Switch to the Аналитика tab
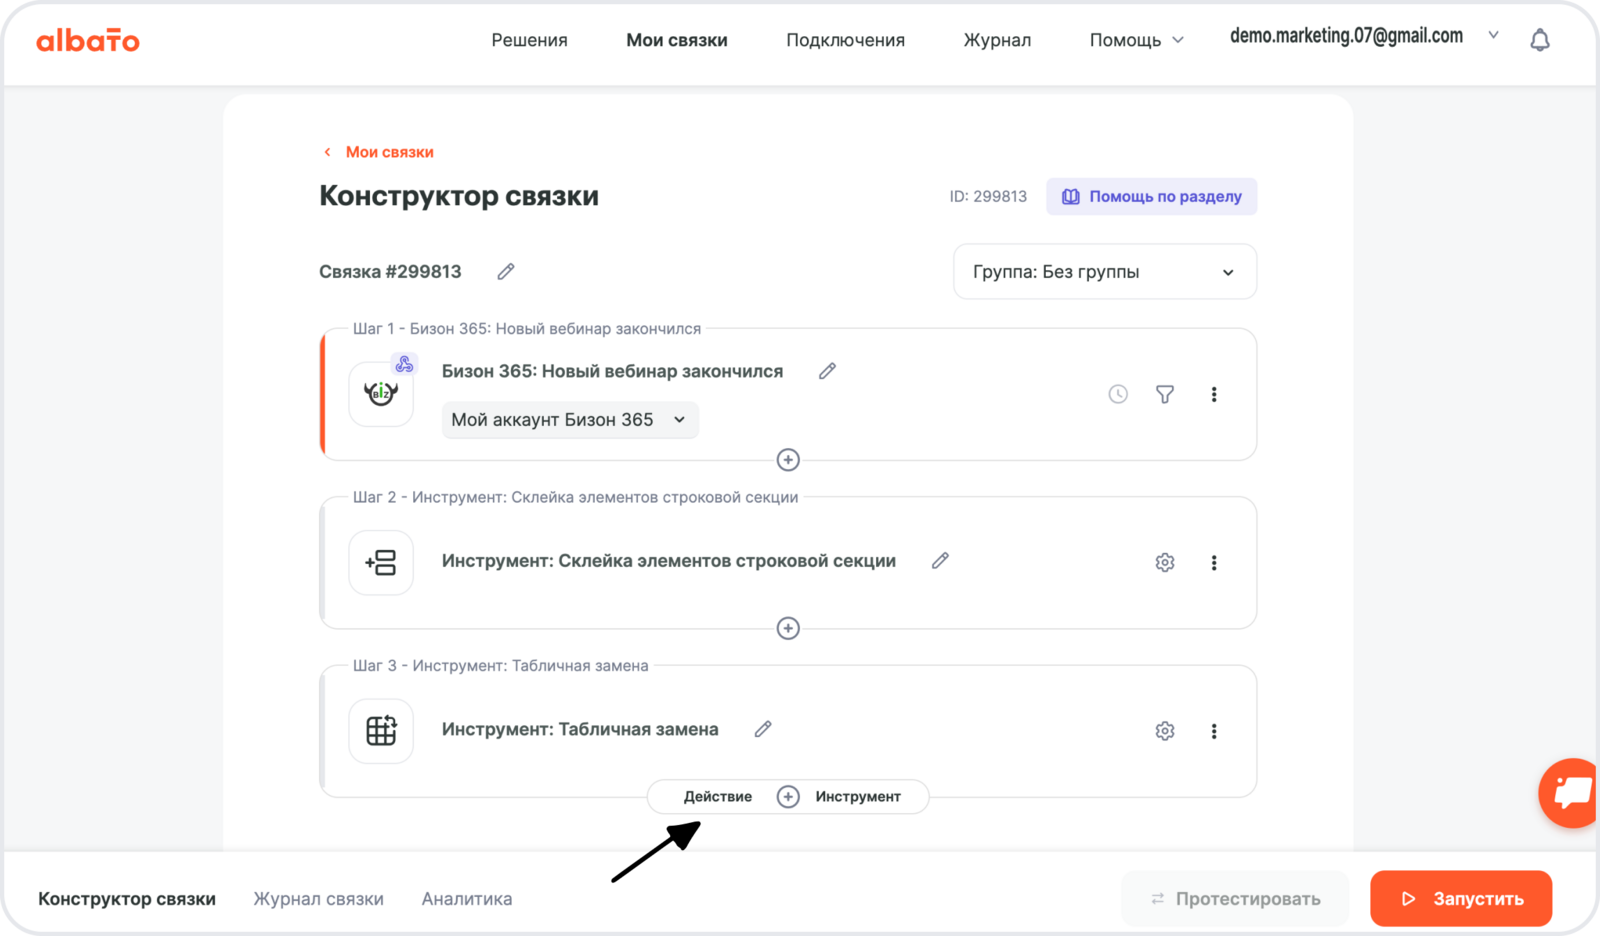 click(x=467, y=899)
